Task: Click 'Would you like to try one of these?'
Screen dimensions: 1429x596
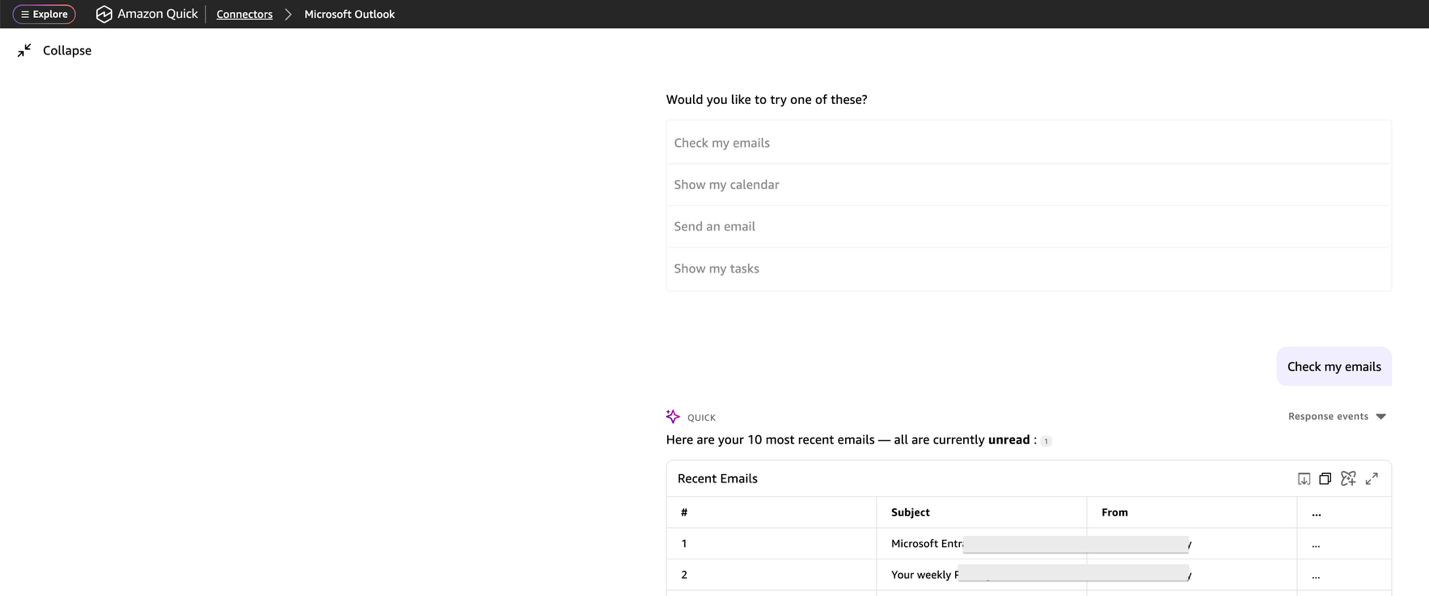Action: [766, 99]
